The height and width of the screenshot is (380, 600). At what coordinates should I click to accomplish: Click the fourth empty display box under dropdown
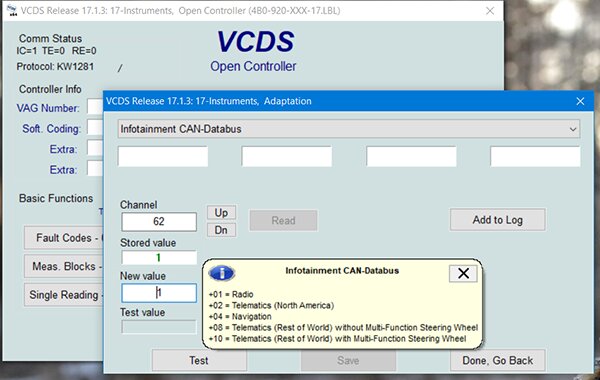coord(535,156)
